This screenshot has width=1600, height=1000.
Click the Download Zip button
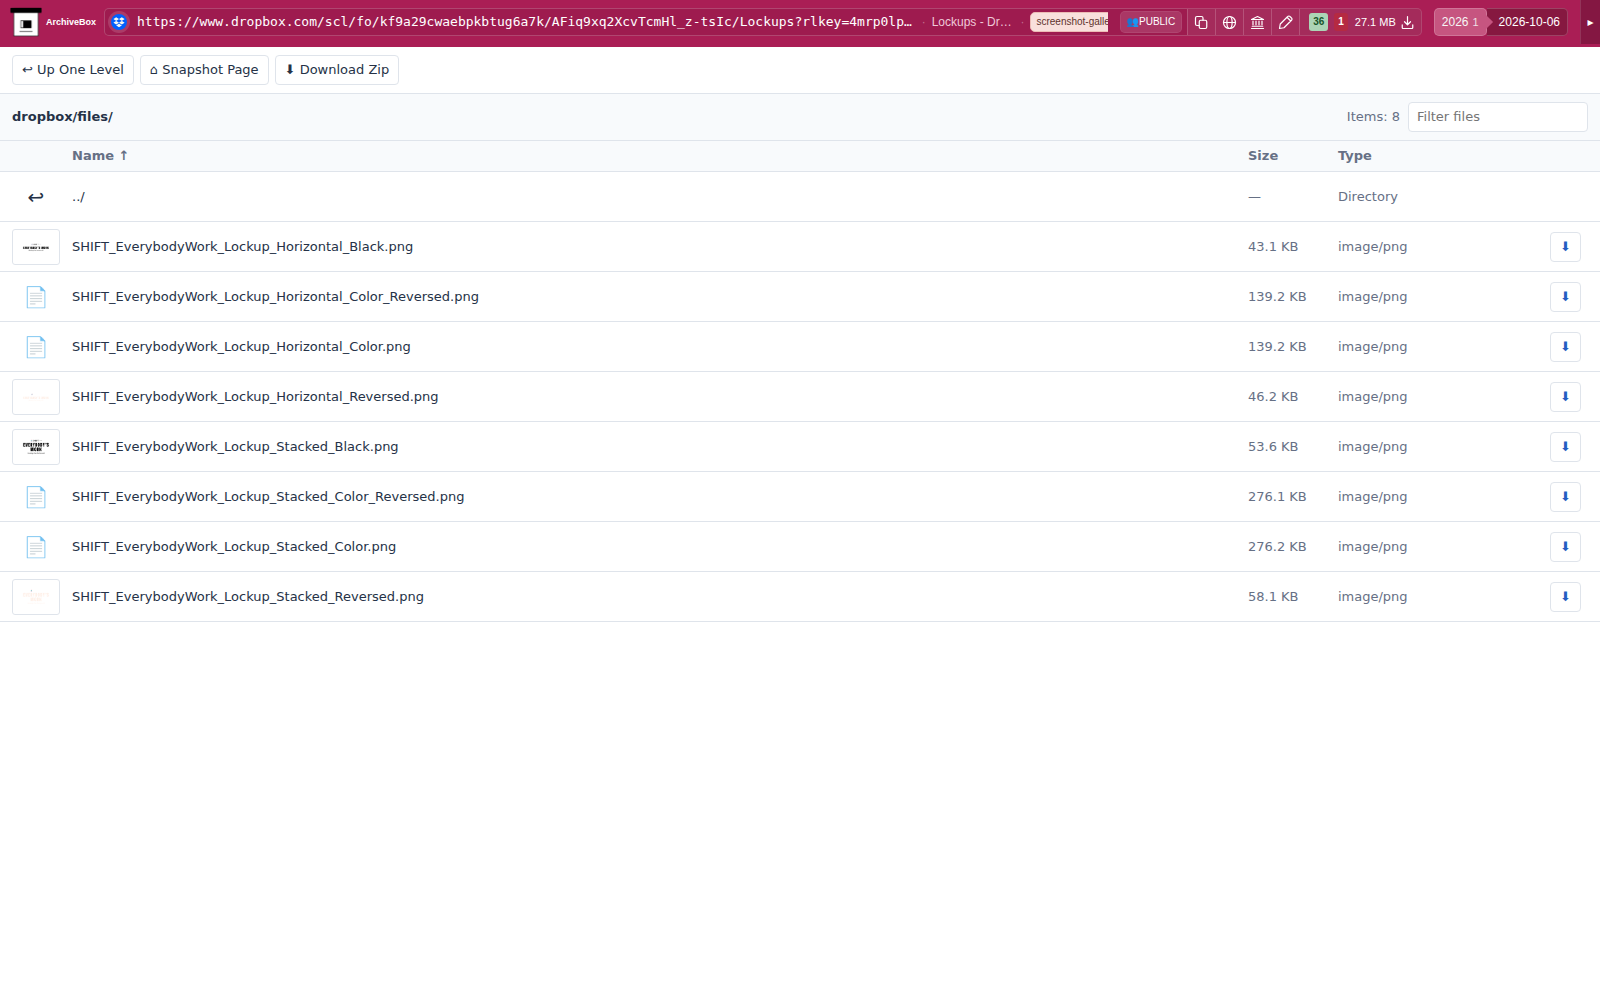coord(337,70)
